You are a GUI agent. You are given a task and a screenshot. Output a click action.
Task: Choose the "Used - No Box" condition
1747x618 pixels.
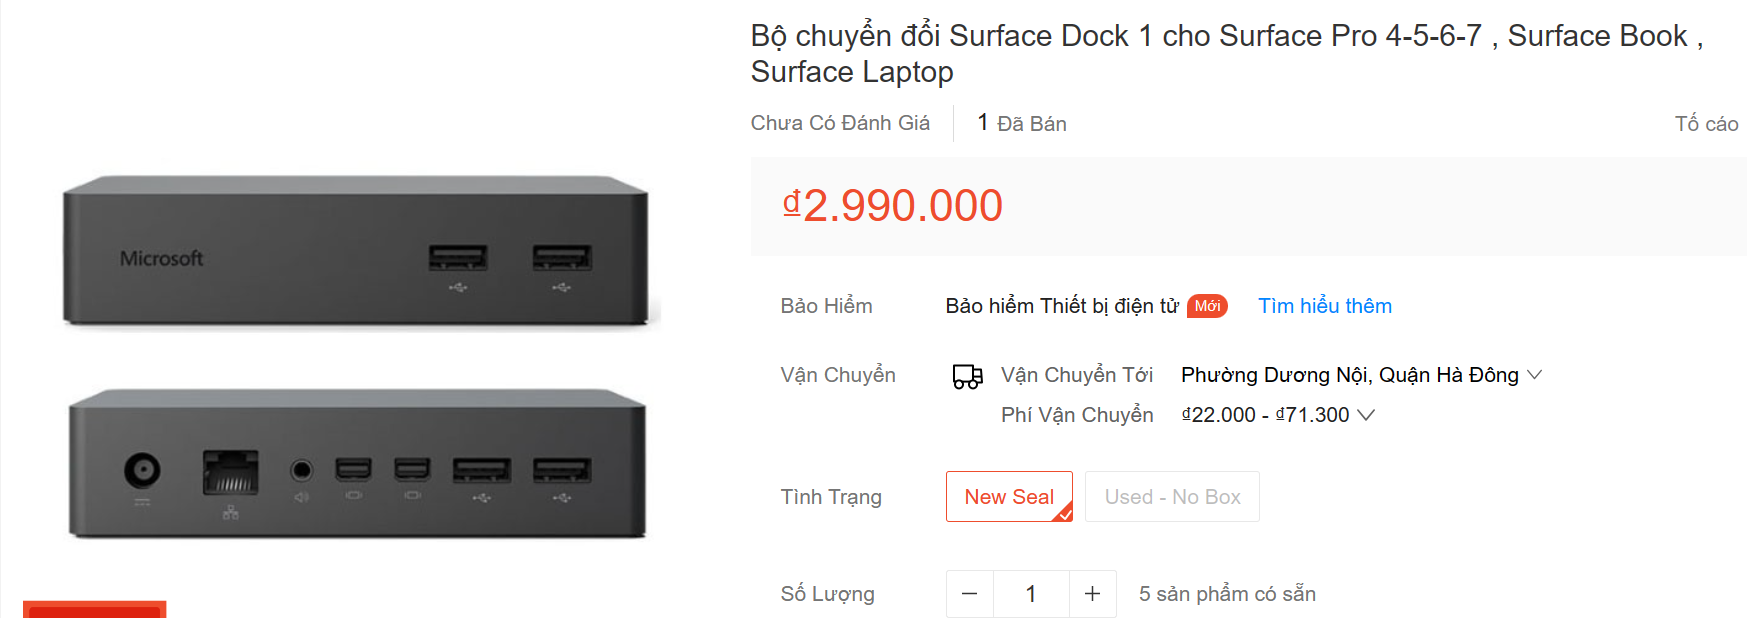click(x=1172, y=497)
